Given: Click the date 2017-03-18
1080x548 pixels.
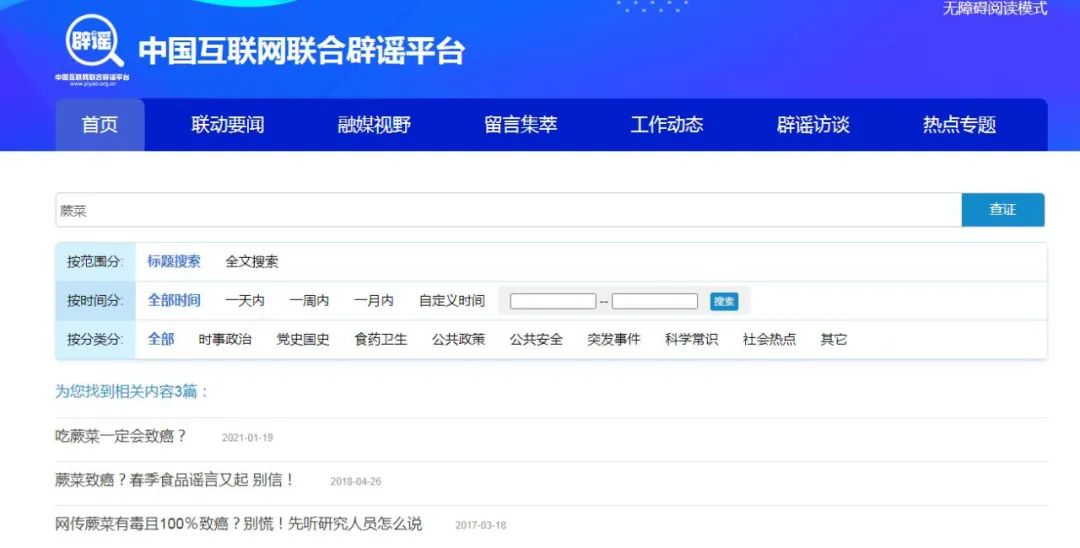Looking at the screenshot, I should pos(481,525).
